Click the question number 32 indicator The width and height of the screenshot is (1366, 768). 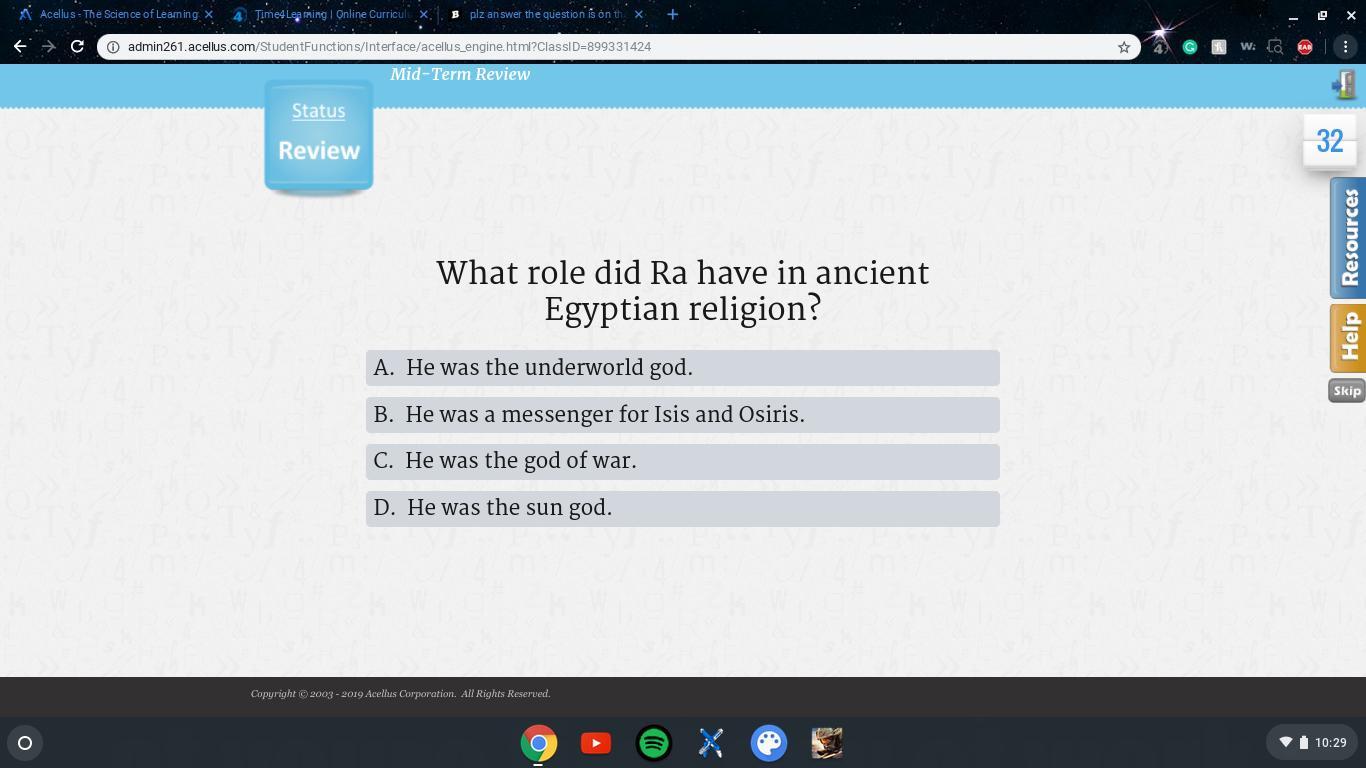pyautogui.click(x=1330, y=141)
